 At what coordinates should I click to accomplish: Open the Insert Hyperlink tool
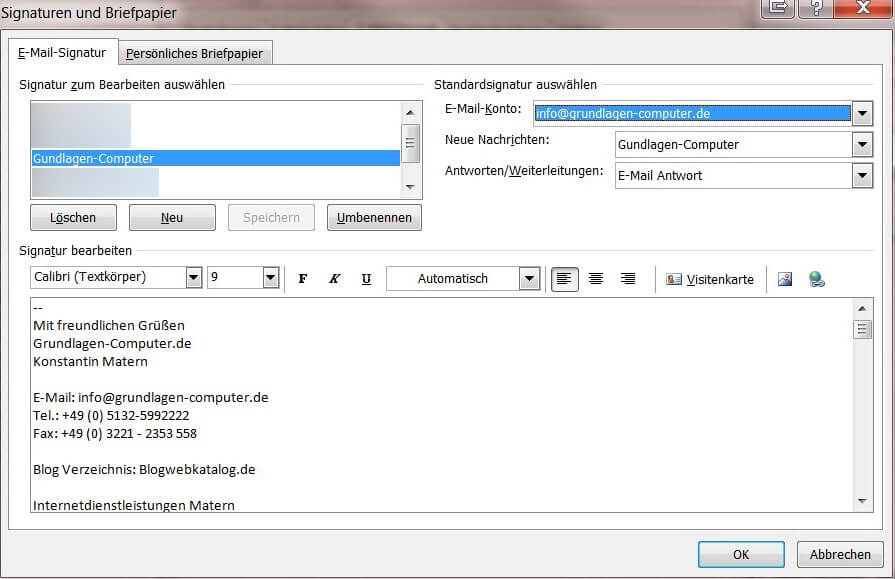pyautogui.click(x=815, y=278)
